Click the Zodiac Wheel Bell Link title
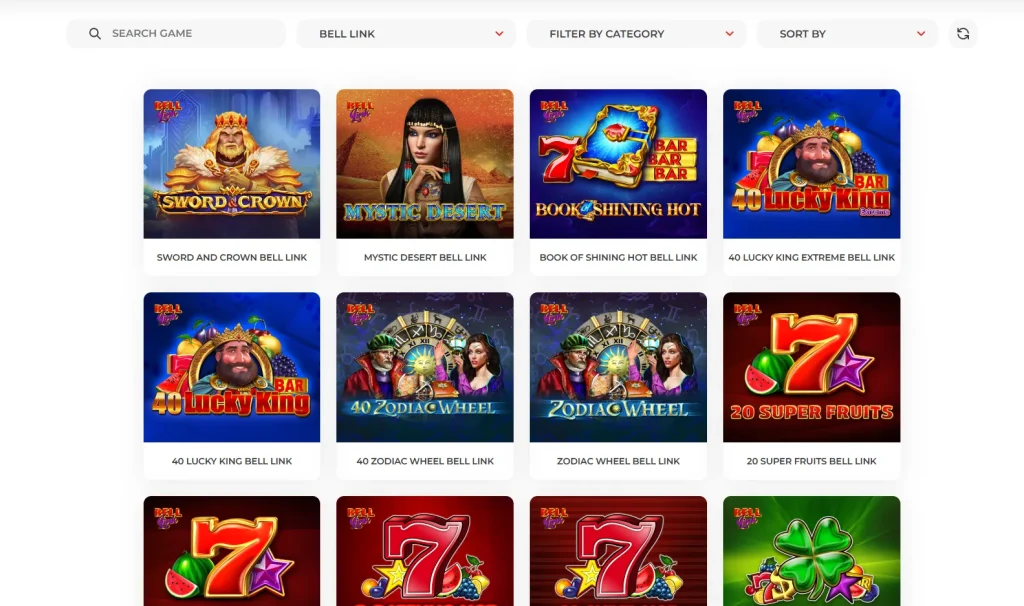Screen dimensions: 1024x606 tap(618, 461)
